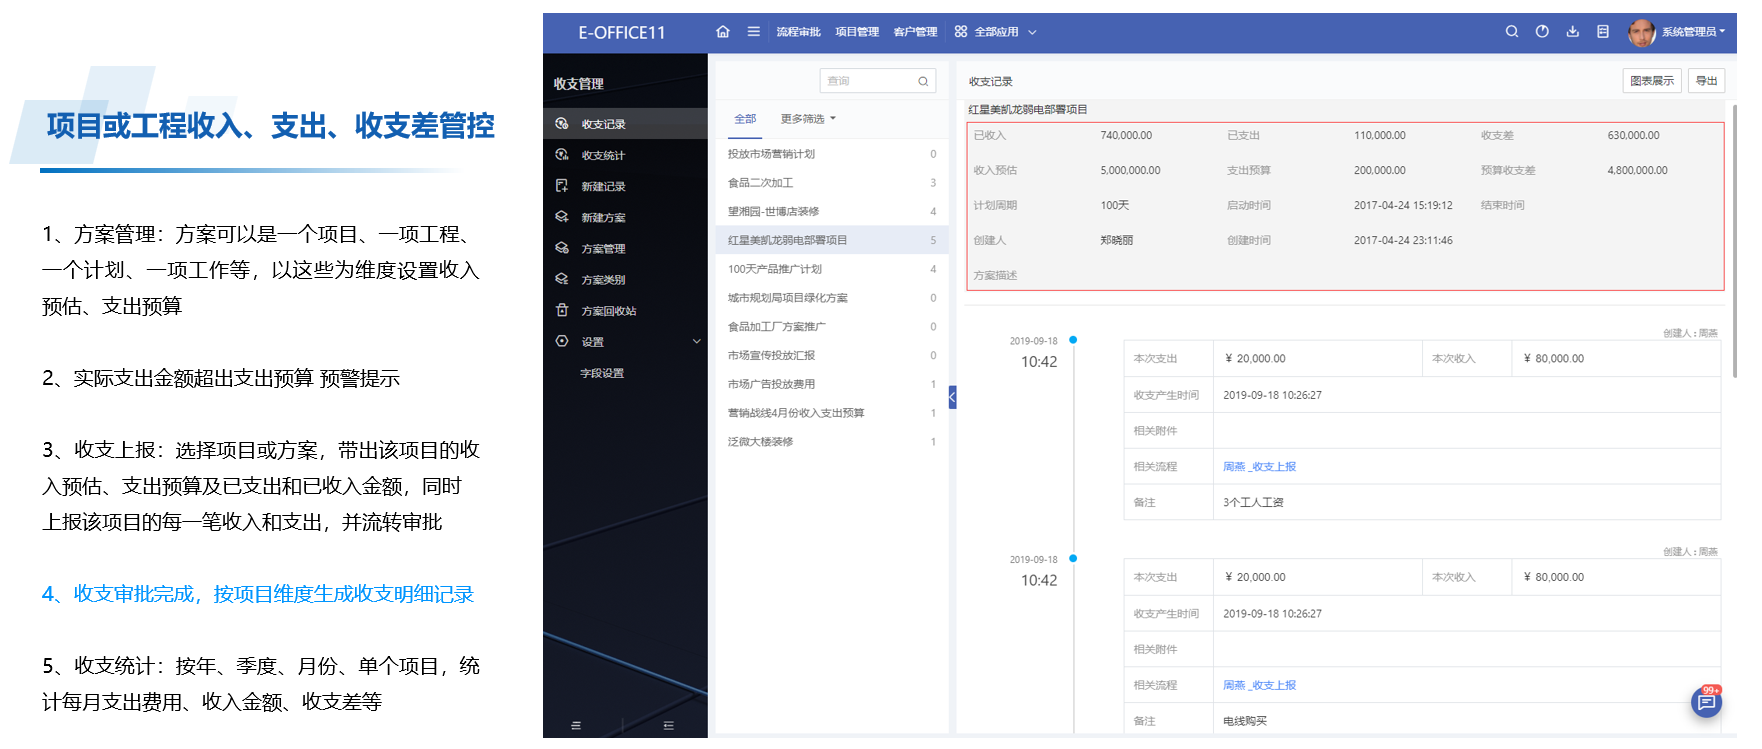1762x749 pixels.
Task: Click the bottom-left sidebar collapse icon
Action: click(x=576, y=725)
